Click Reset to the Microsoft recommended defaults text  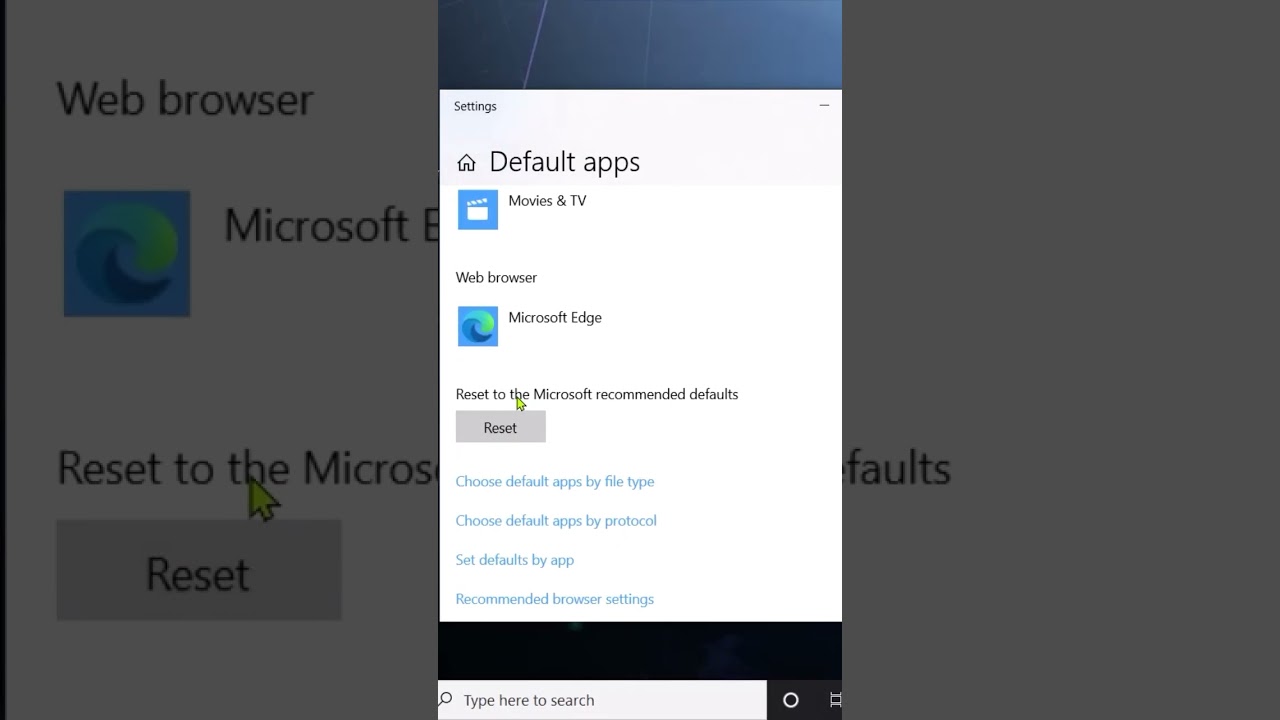click(597, 394)
